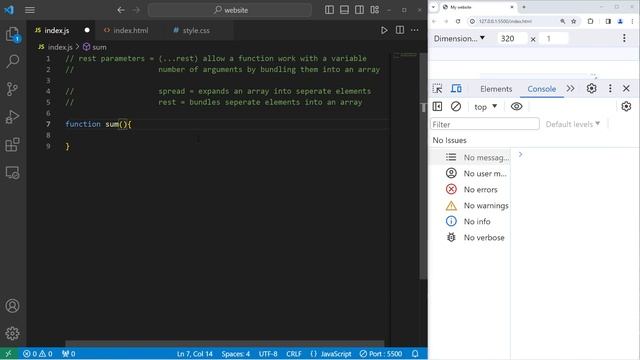Screen dimensions: 640x360
Task: Clear the console
Action: tap(456, 107)
